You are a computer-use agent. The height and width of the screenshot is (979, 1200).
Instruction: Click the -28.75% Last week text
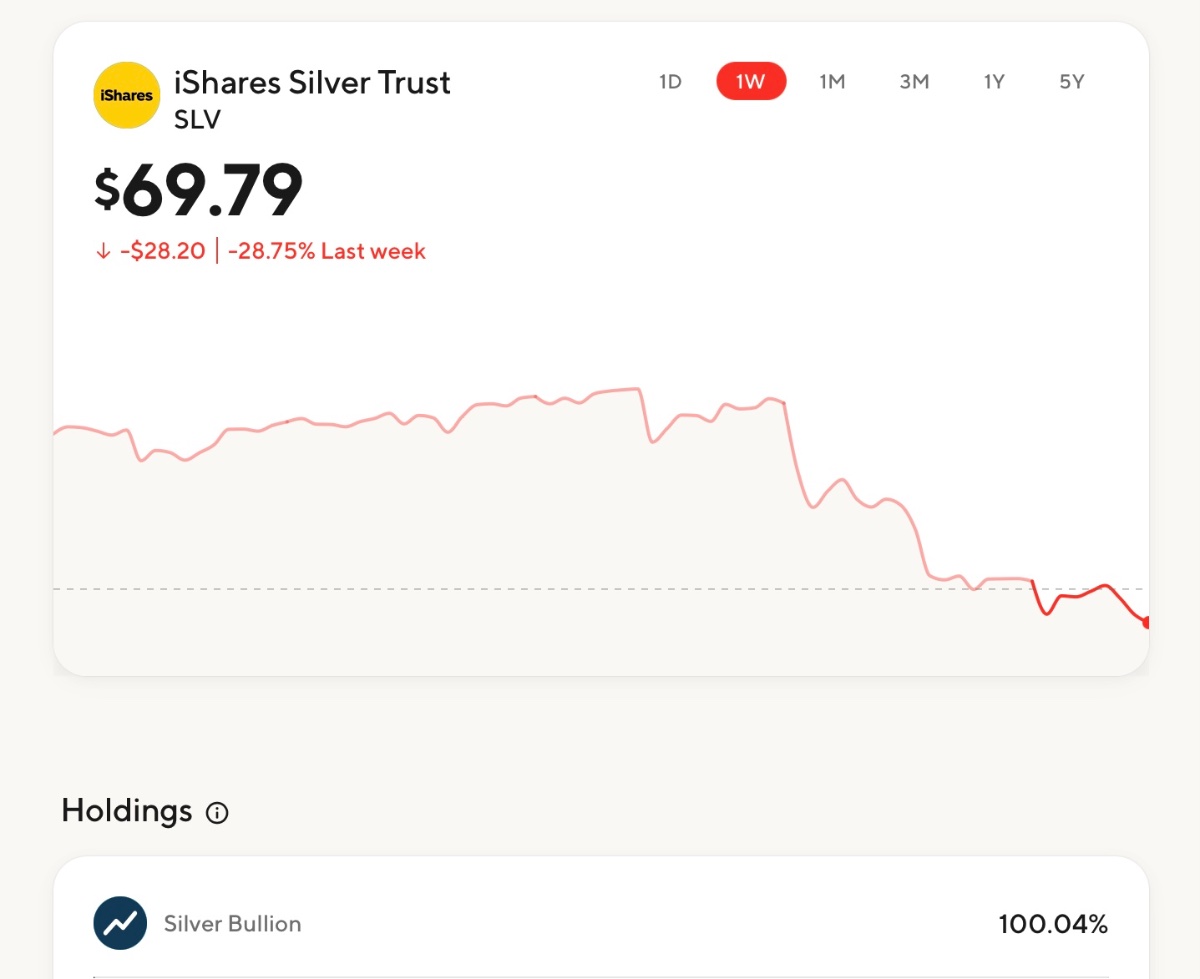pos(327,251)
